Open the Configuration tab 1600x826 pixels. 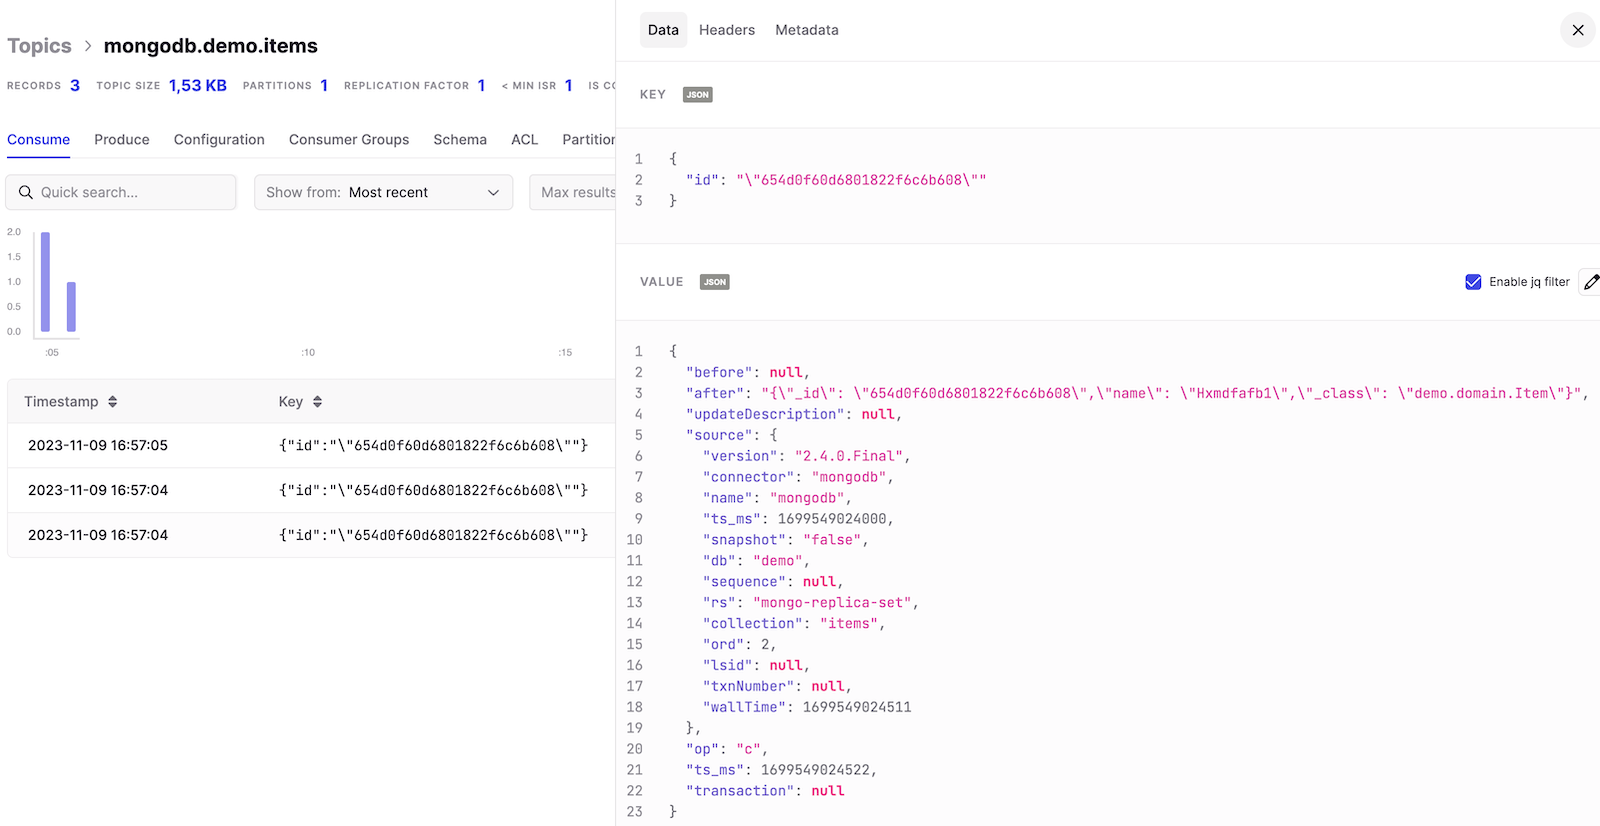click(x=219, y=140)
